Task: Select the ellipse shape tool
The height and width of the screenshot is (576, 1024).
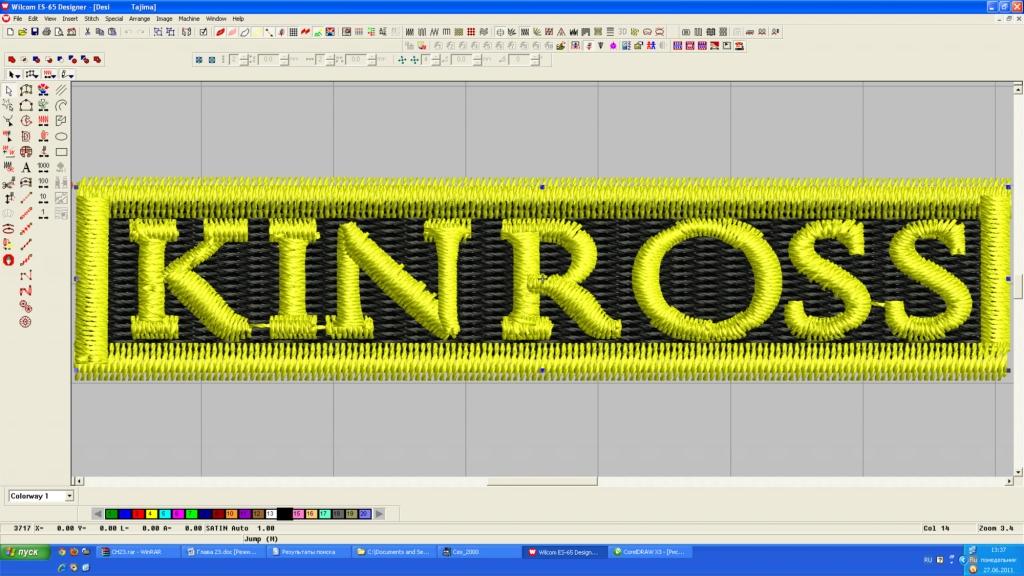Action: tap(61, 136)
